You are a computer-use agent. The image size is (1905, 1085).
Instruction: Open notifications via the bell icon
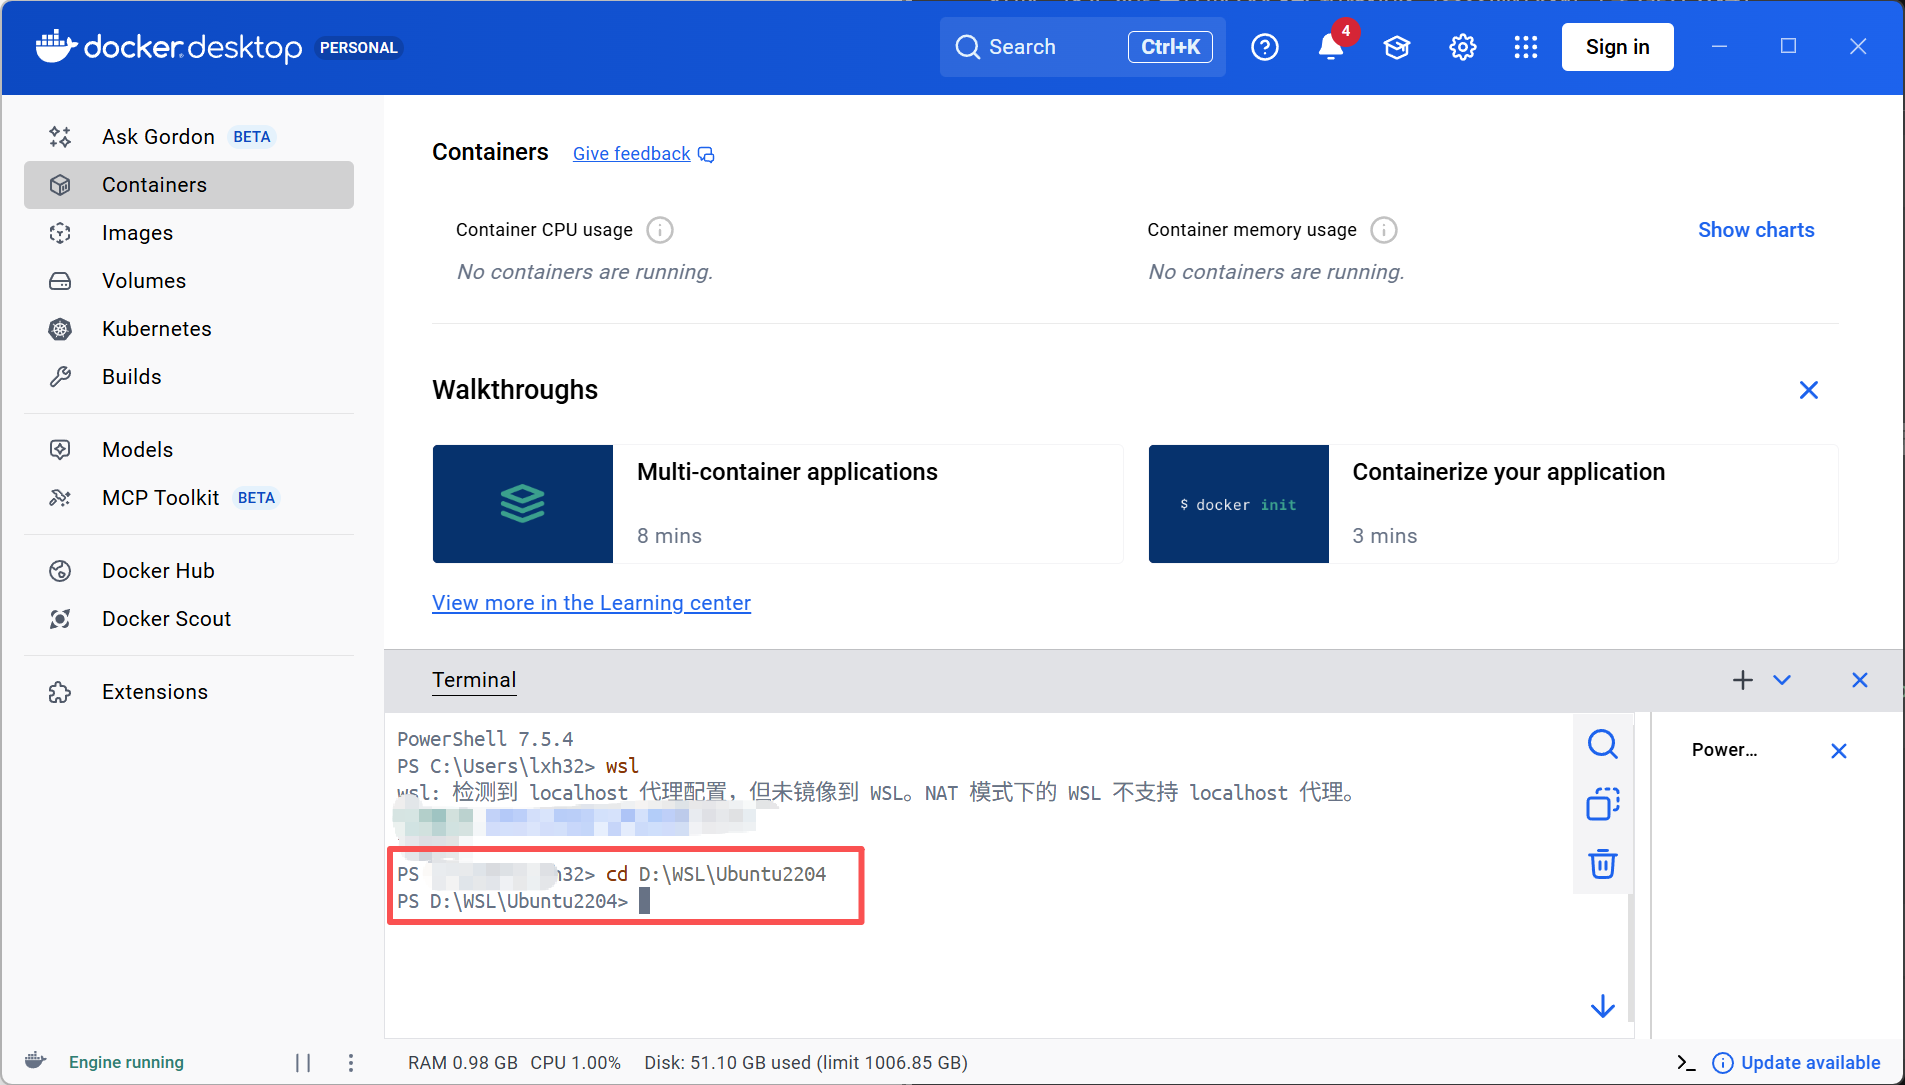(x=1329, y=47)
